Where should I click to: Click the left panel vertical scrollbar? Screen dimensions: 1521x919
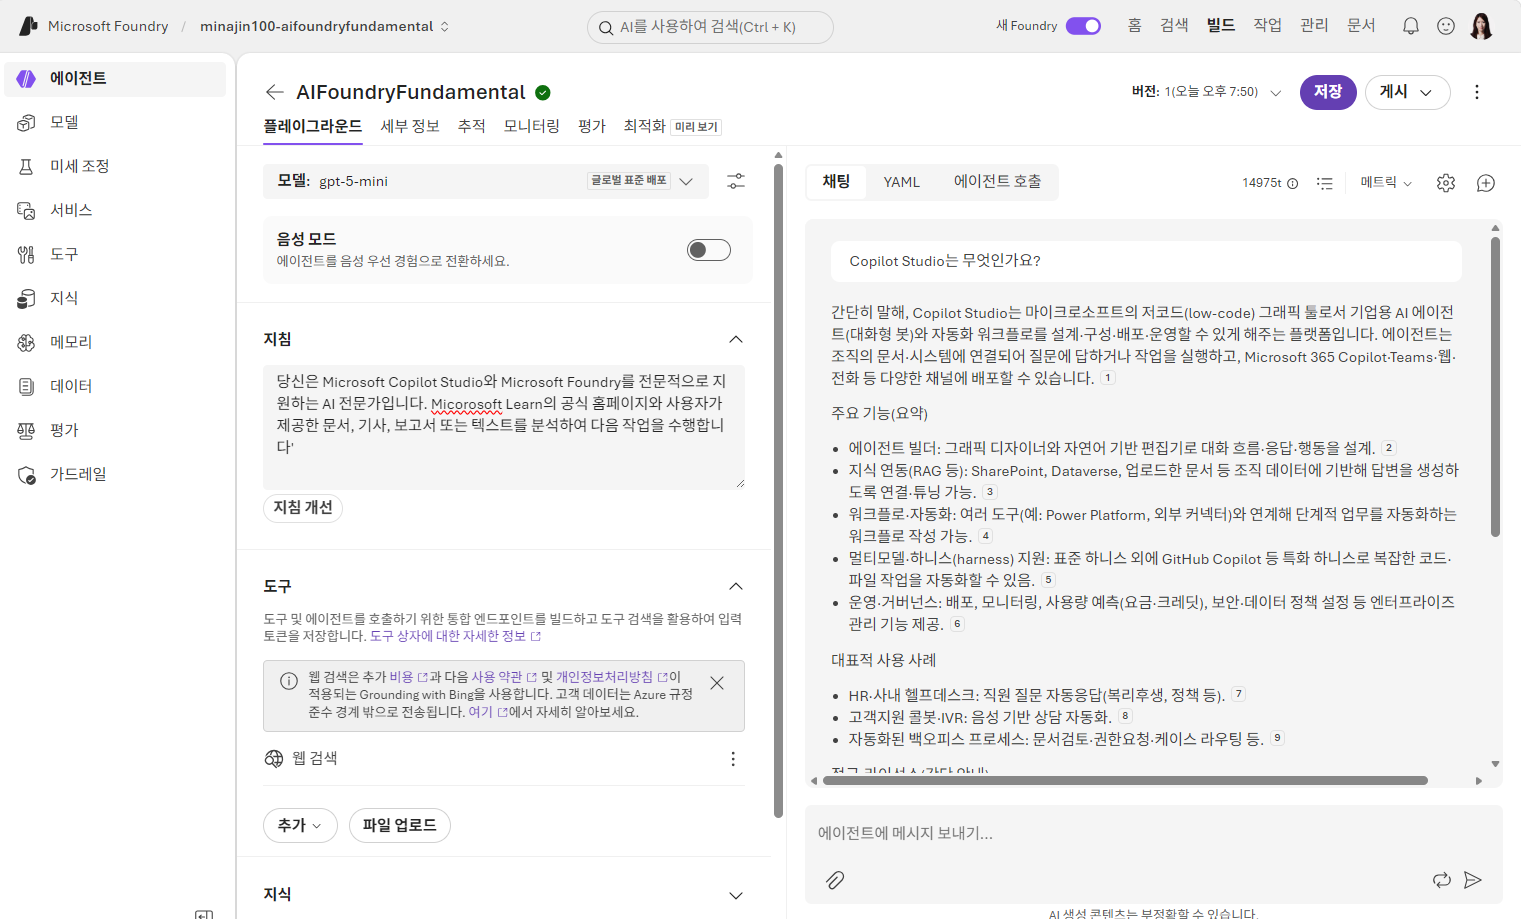pos(778,490)
